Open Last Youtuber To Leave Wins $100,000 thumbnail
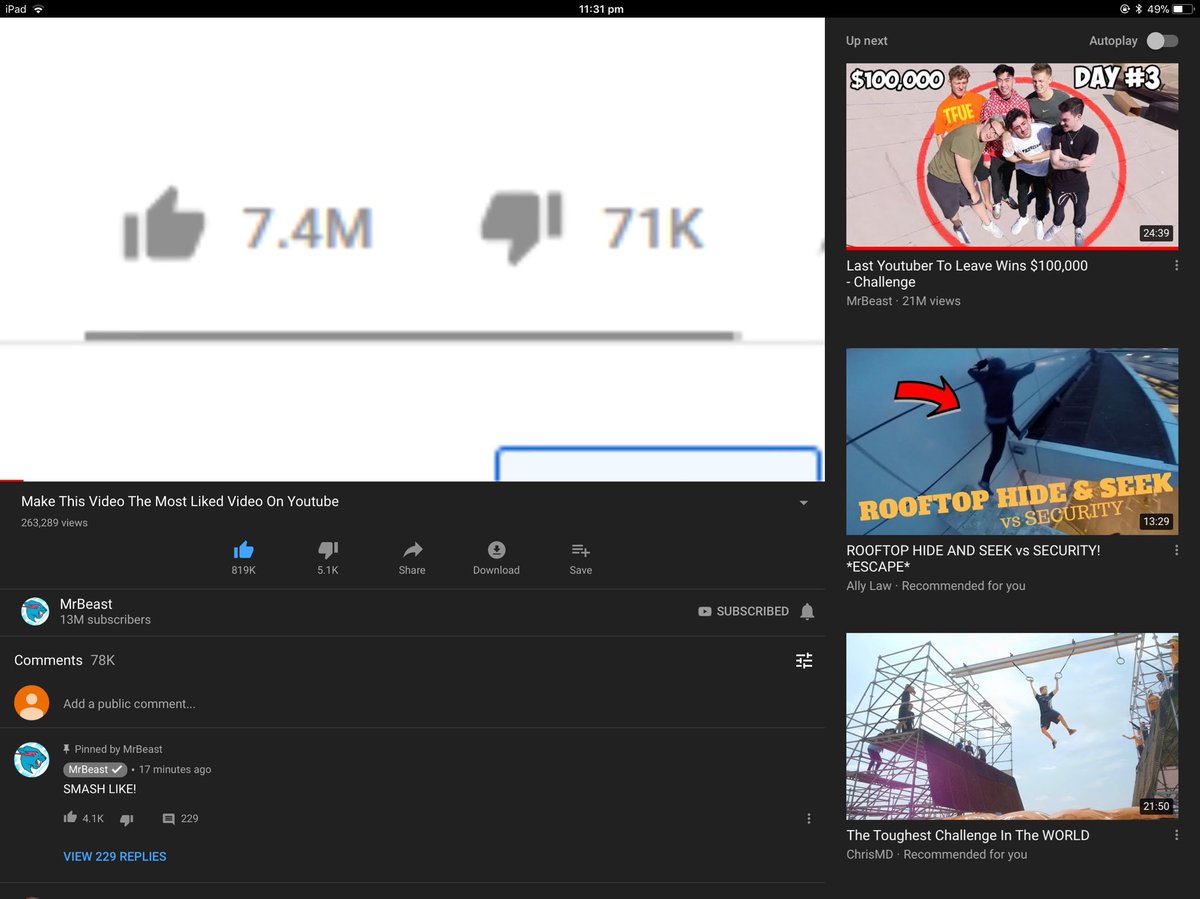Image resolution: width=1200 pixels, height=899 pixels. pos(1012,157)
